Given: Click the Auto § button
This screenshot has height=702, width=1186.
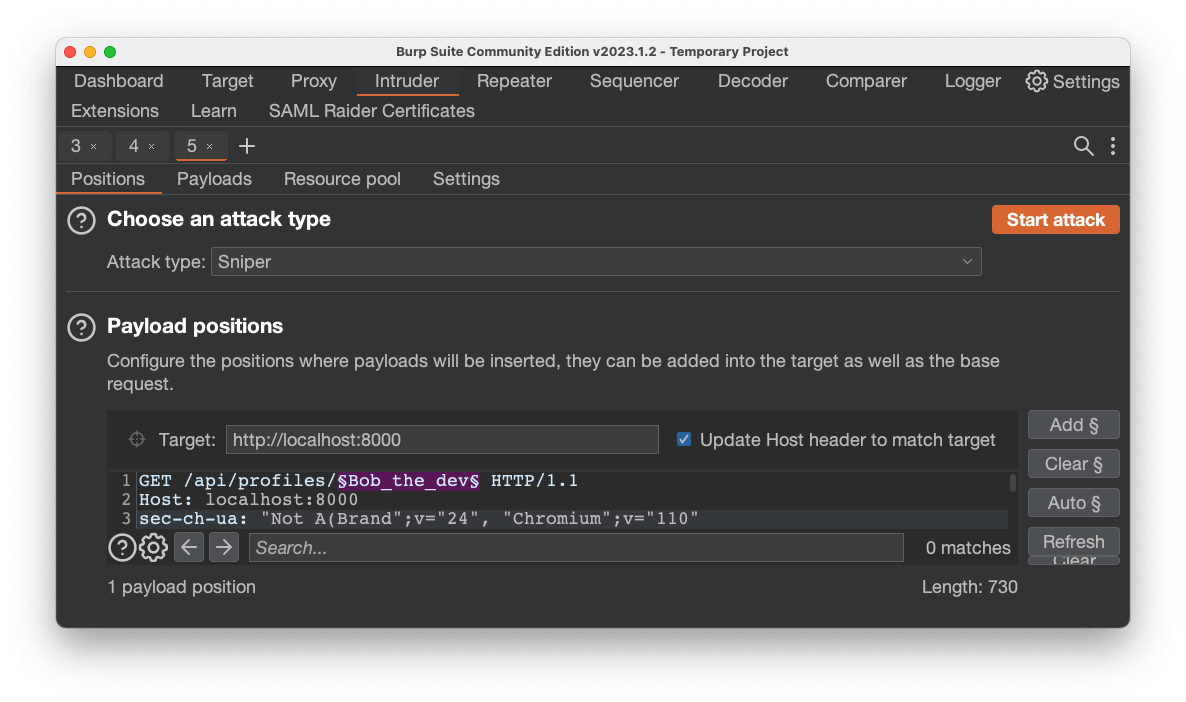Looking at the screenshot, I should (1073, 503).
